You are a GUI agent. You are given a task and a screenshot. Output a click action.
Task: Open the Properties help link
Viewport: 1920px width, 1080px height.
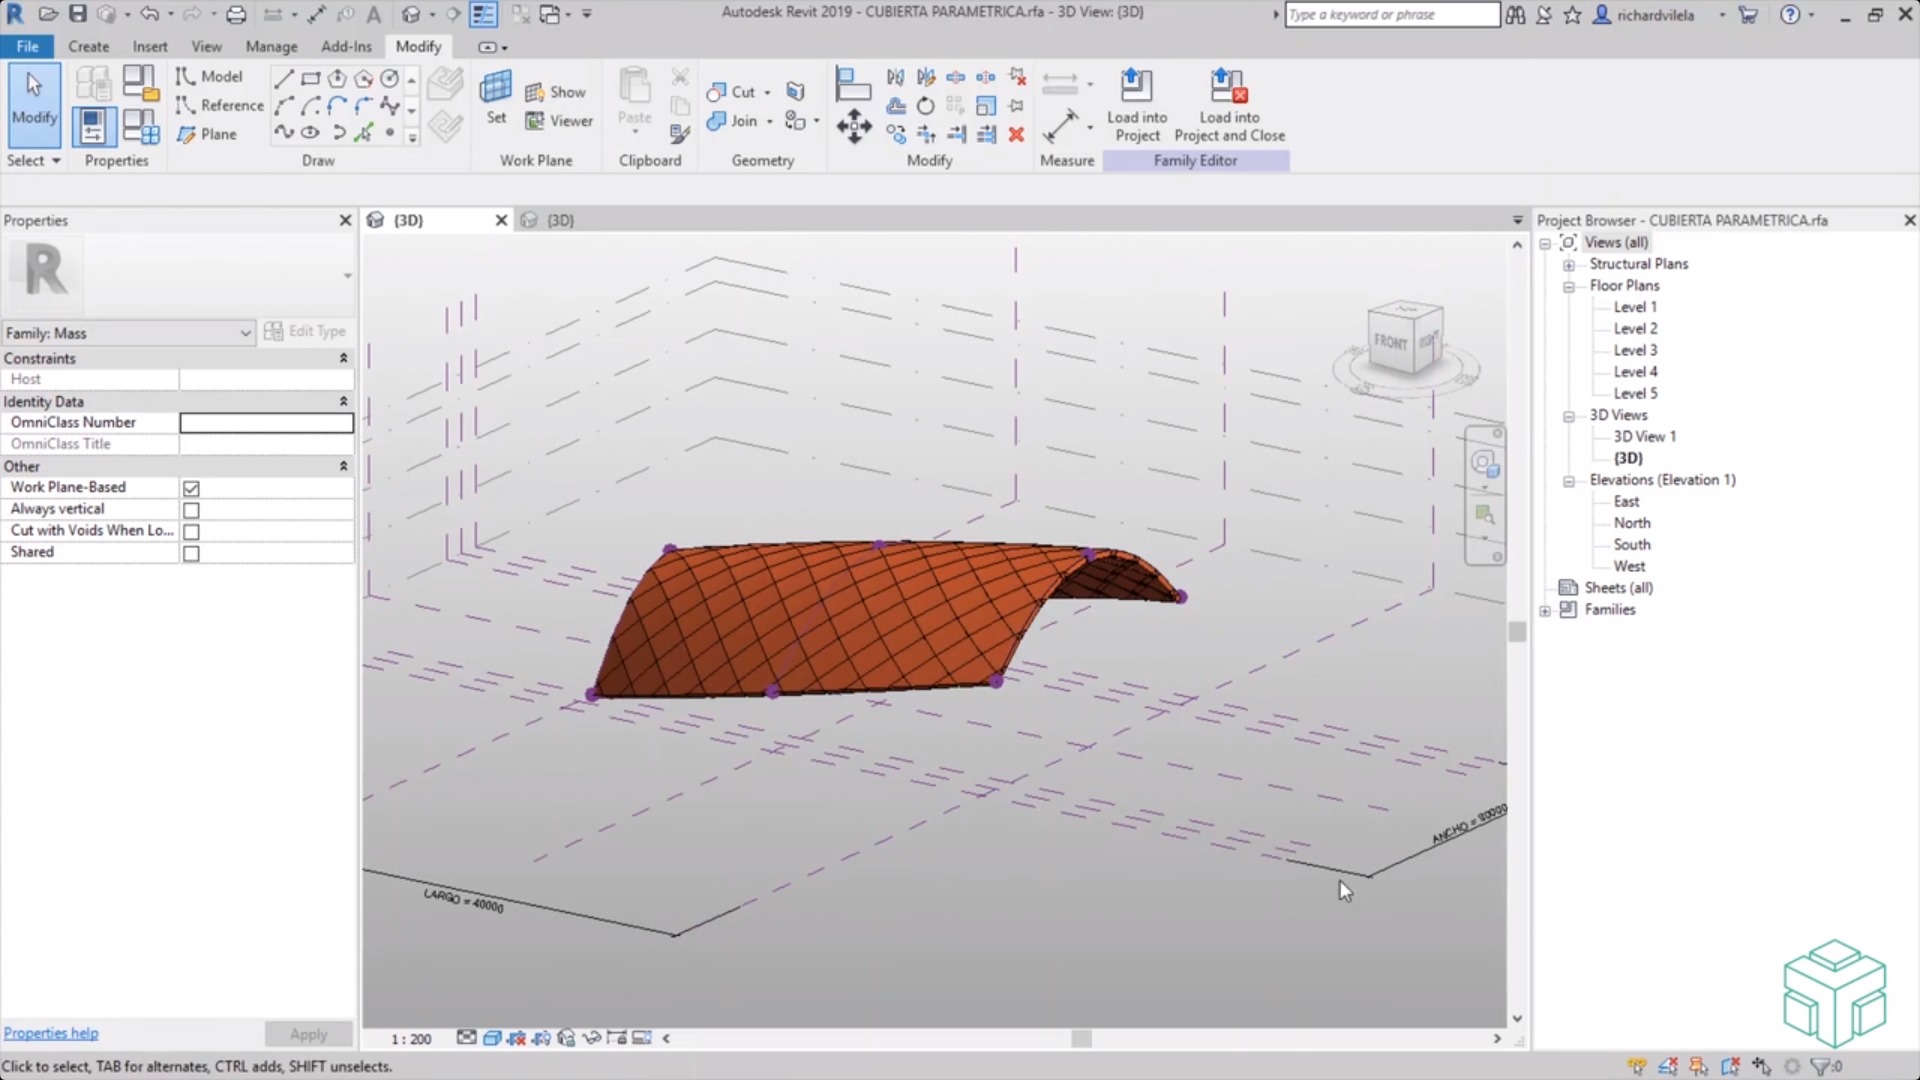click(51, 1033)
